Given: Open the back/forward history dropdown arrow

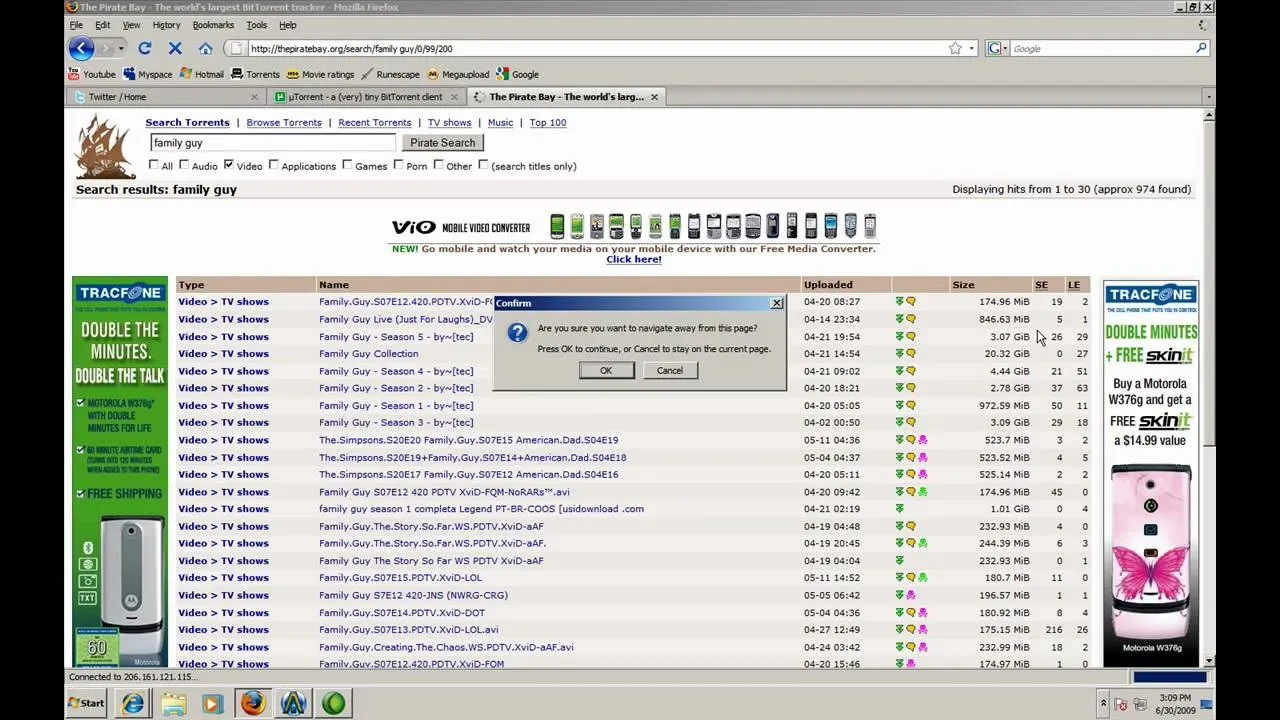Looking at the screenshot, I should 121,48.
